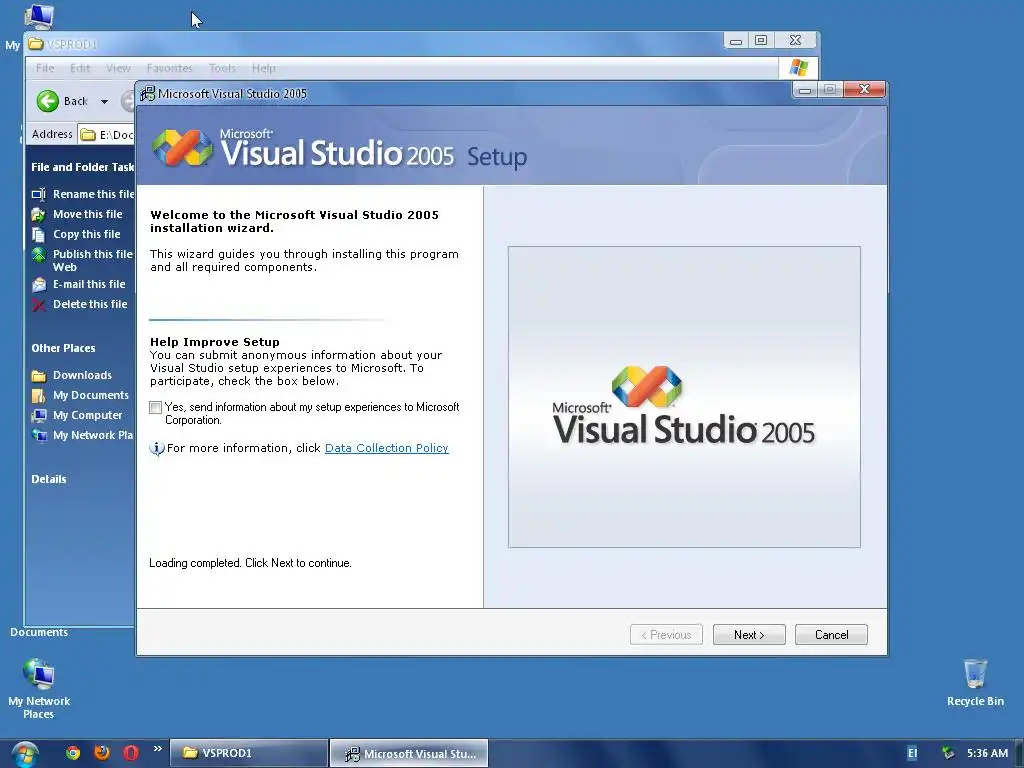Minimize the Visual Studio 2005 setup window
The image size is (1024, 768).
coord(805,90)
